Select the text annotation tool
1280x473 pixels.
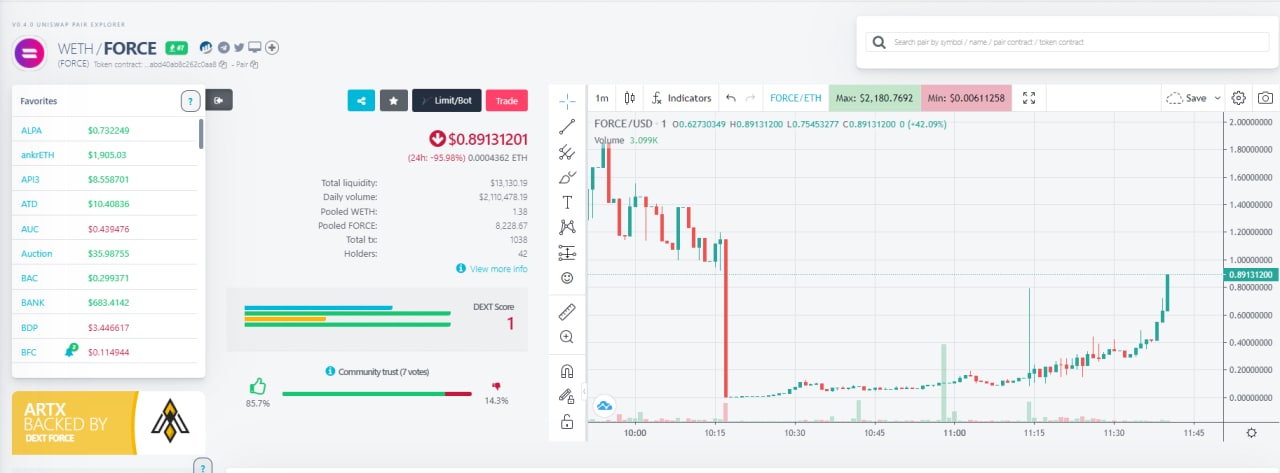coord(567,202)
